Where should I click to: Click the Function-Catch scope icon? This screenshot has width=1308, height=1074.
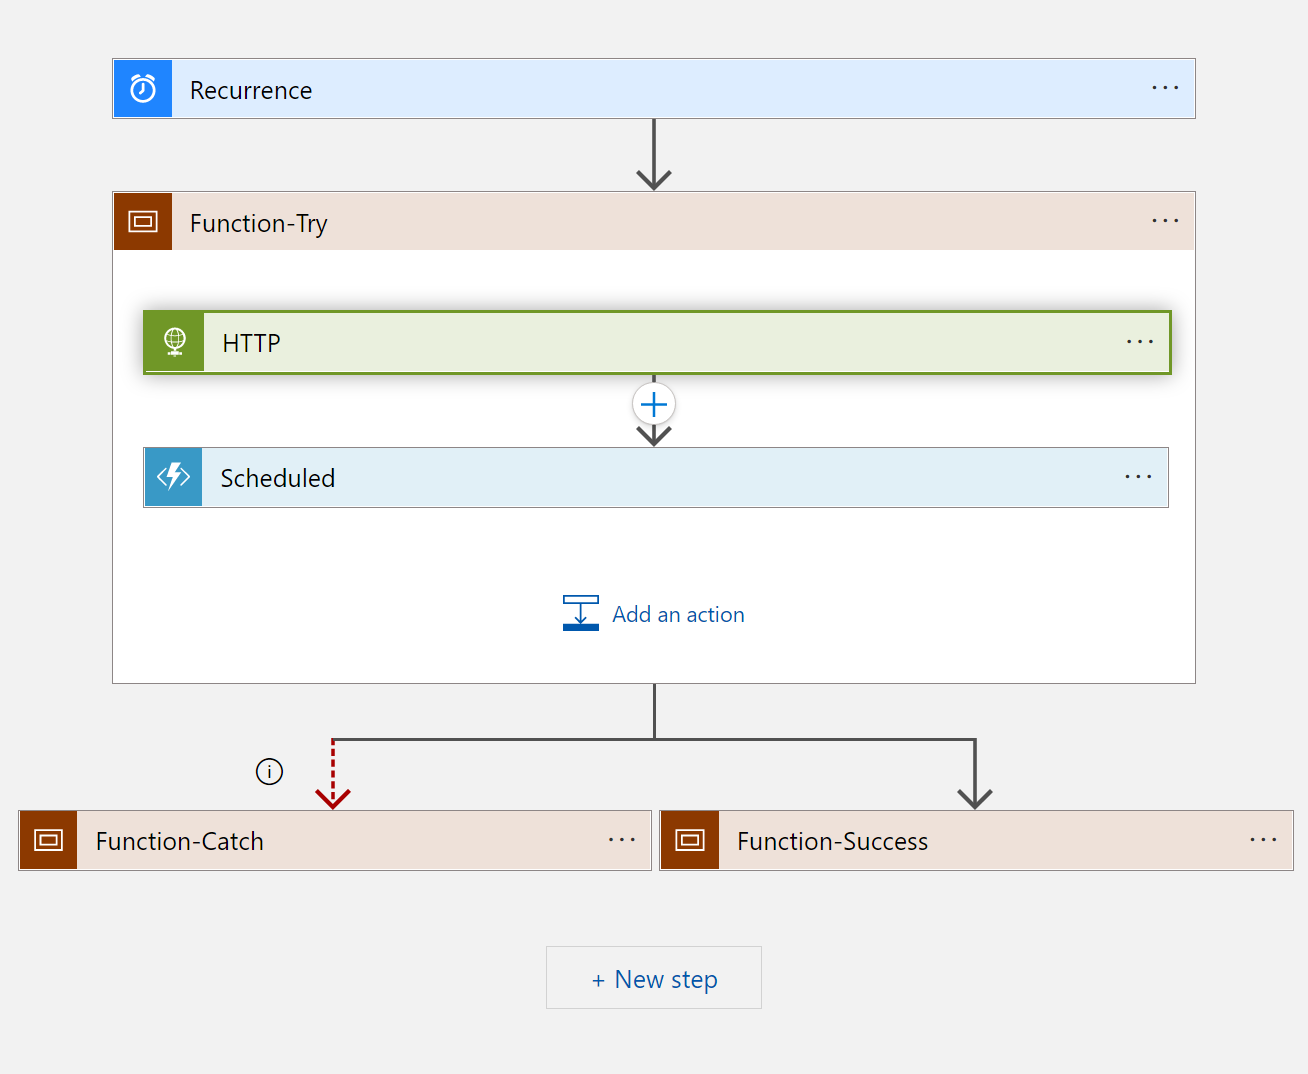47,840
